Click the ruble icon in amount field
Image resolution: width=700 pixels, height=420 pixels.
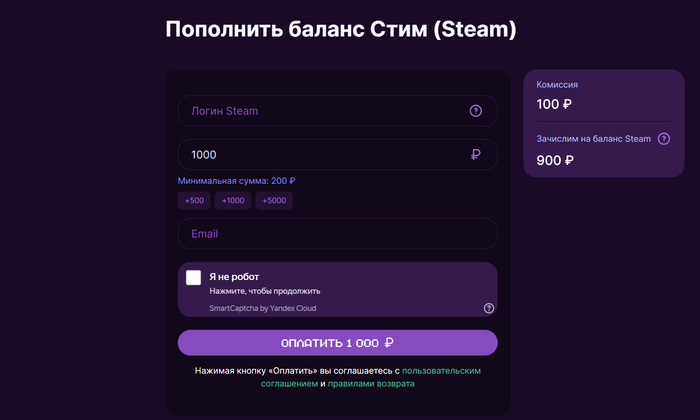pos(475,155)
